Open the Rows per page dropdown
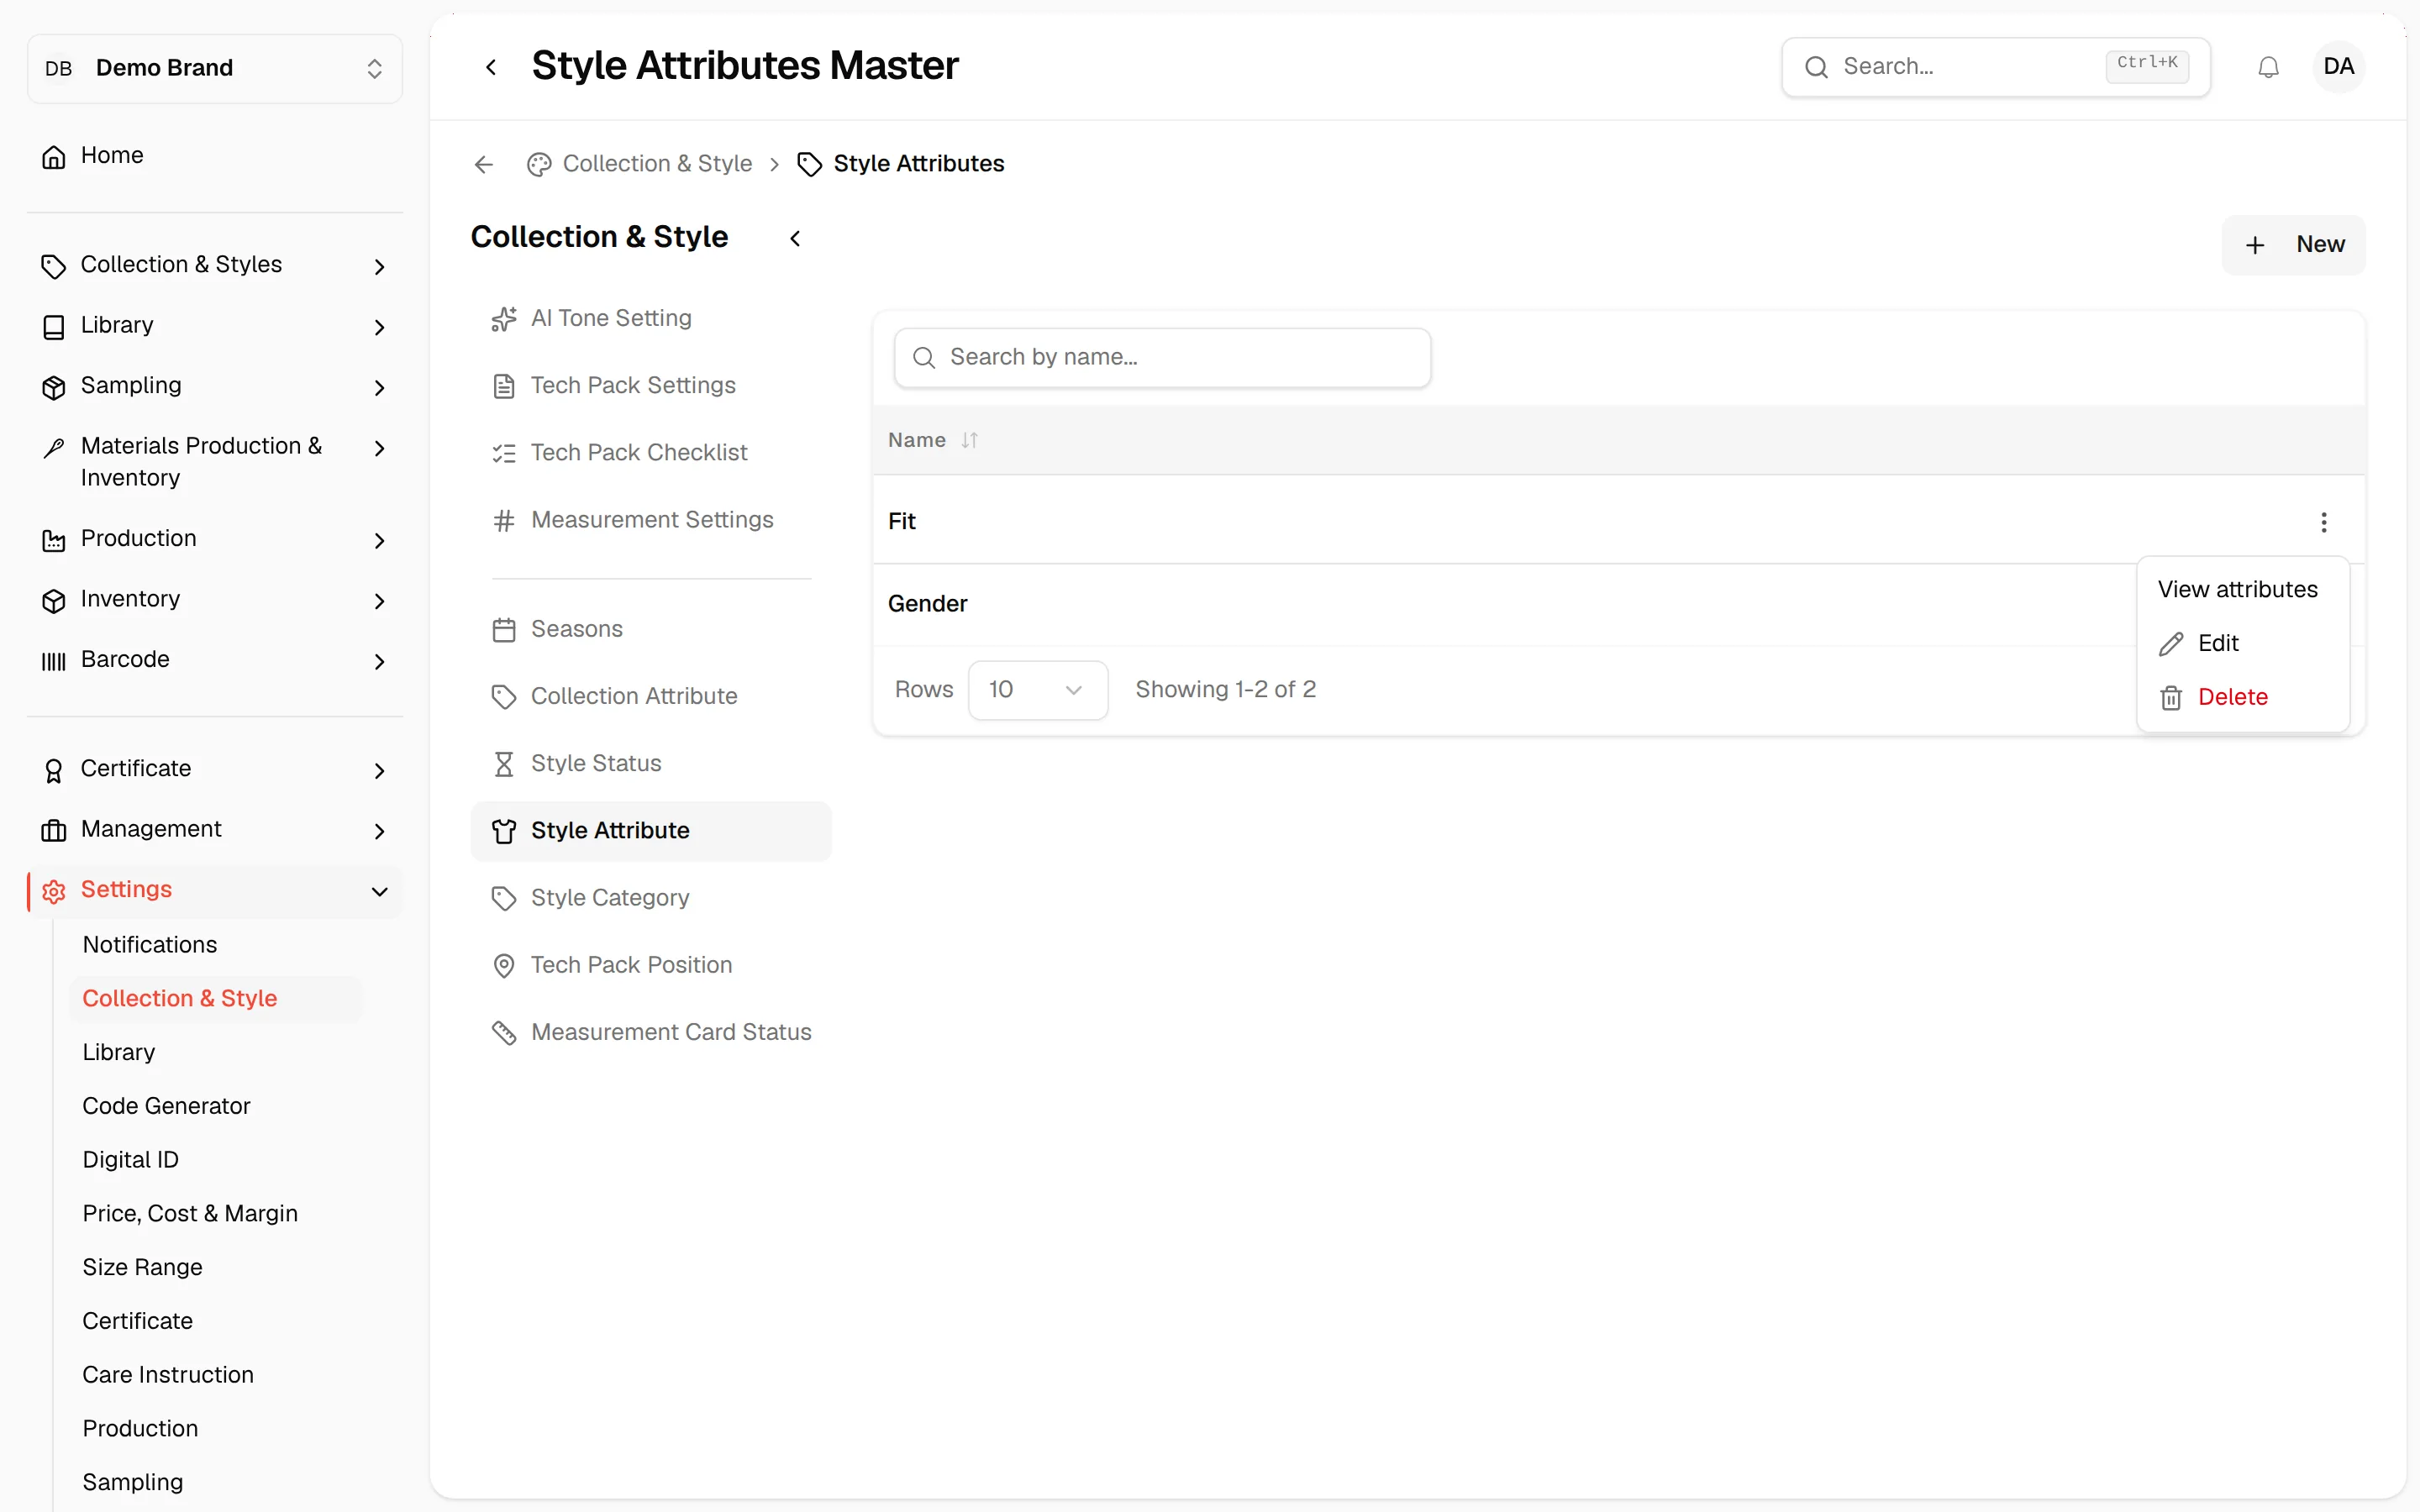The height and width of the screenshot is (1512, 2420). click(1037, 690)
